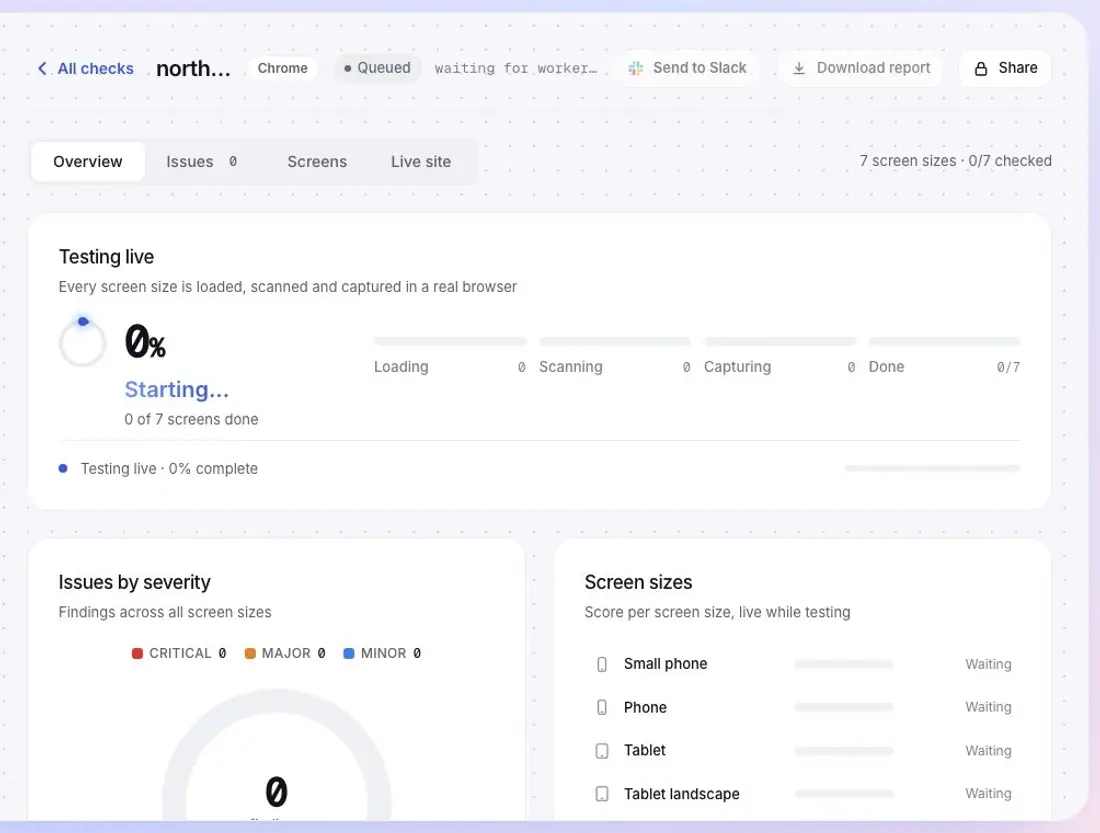This screenshot has width=1100, height=833.
Task: Click the Tablet landscape device icon
Action: pos(602,794)
